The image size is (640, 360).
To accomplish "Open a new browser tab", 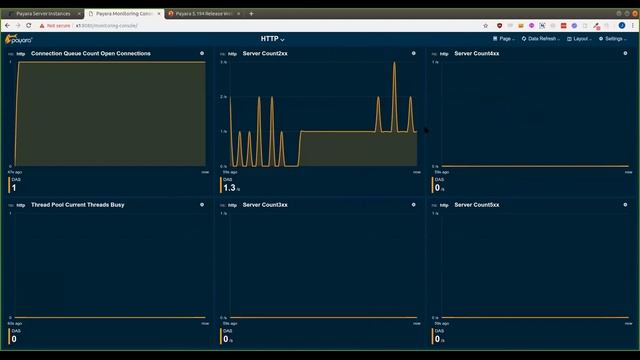I will click(x=251, y=13).
